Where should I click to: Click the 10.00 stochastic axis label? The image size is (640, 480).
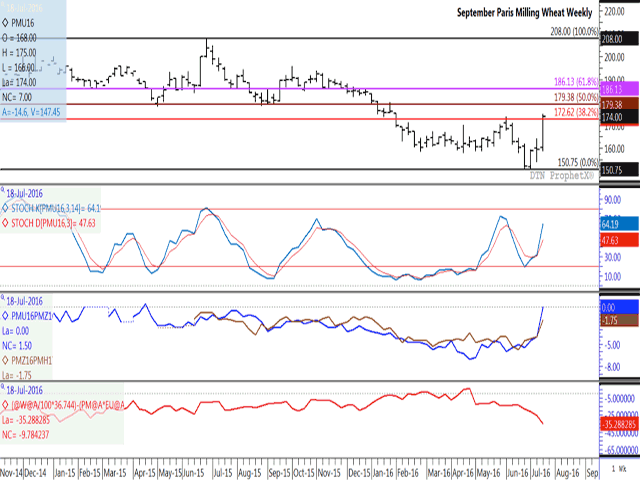(612, 276)
